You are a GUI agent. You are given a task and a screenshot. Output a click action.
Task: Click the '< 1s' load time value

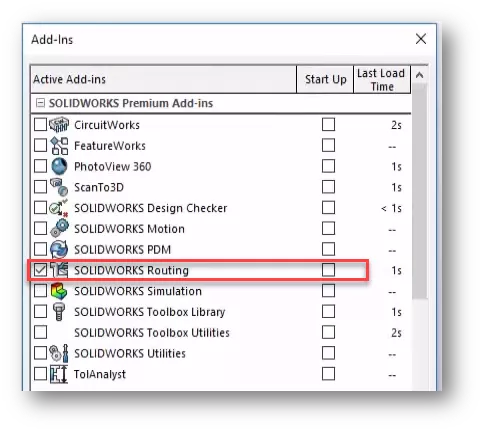coord(391,208)
